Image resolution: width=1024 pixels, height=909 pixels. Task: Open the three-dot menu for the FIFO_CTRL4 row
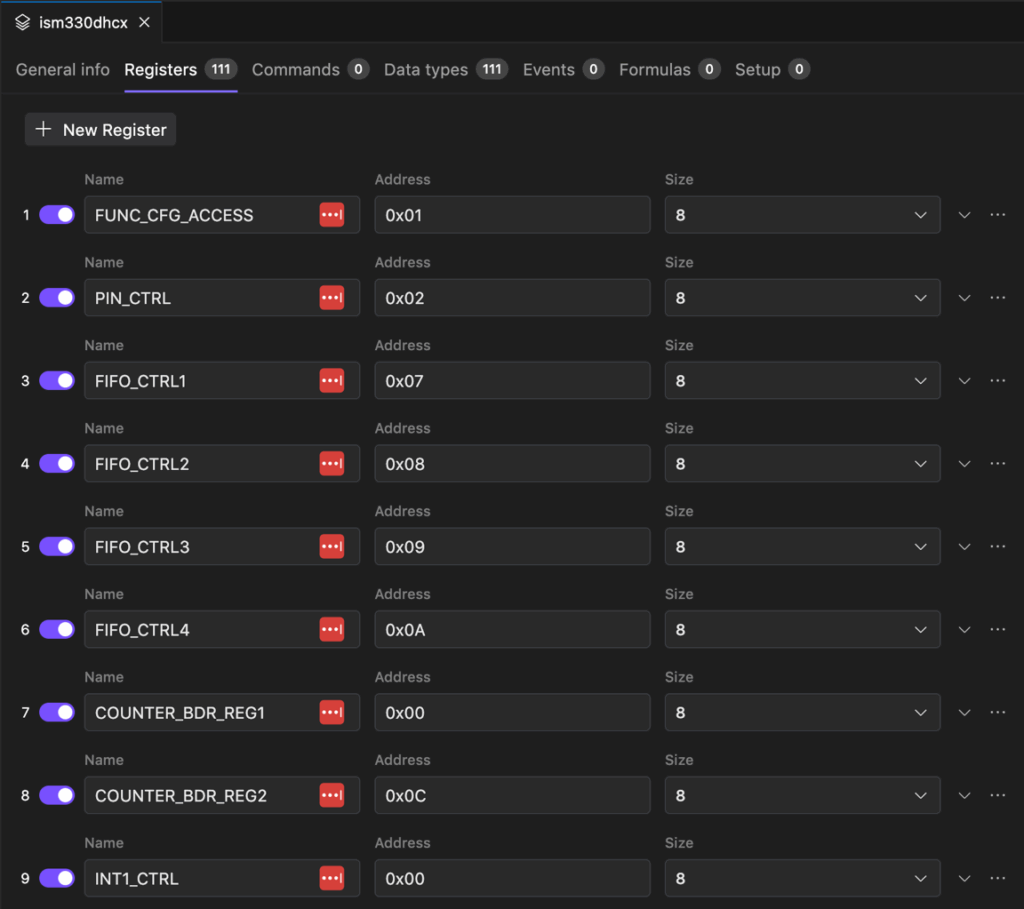click(997, 630)
